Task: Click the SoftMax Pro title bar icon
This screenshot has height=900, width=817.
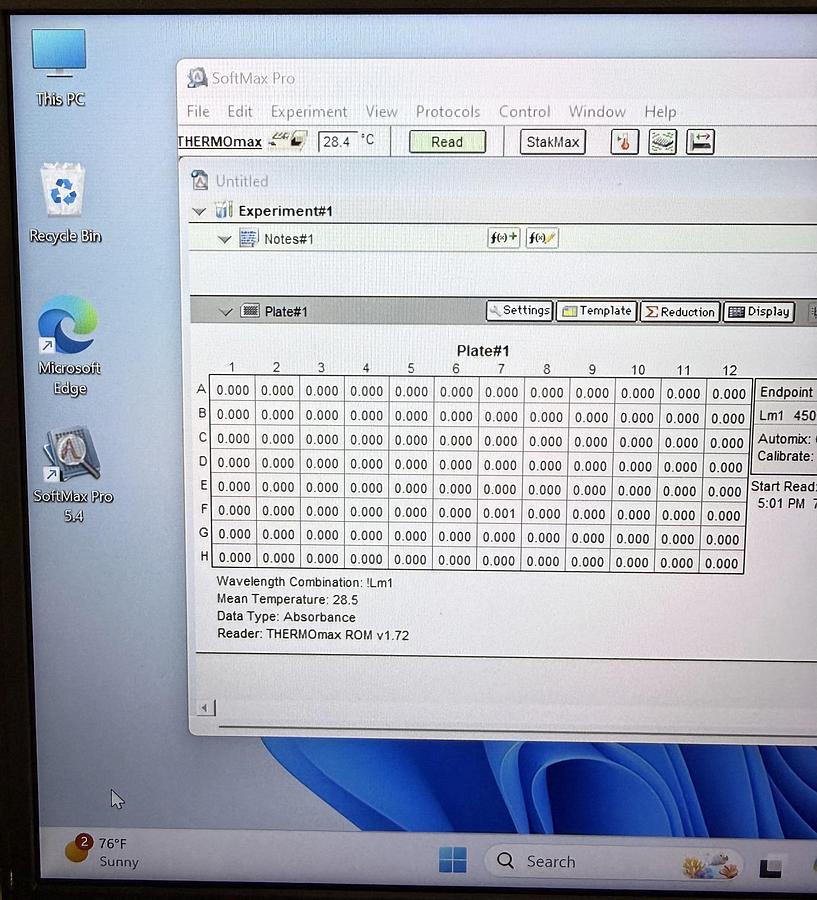Action: [x=197, y=78]
